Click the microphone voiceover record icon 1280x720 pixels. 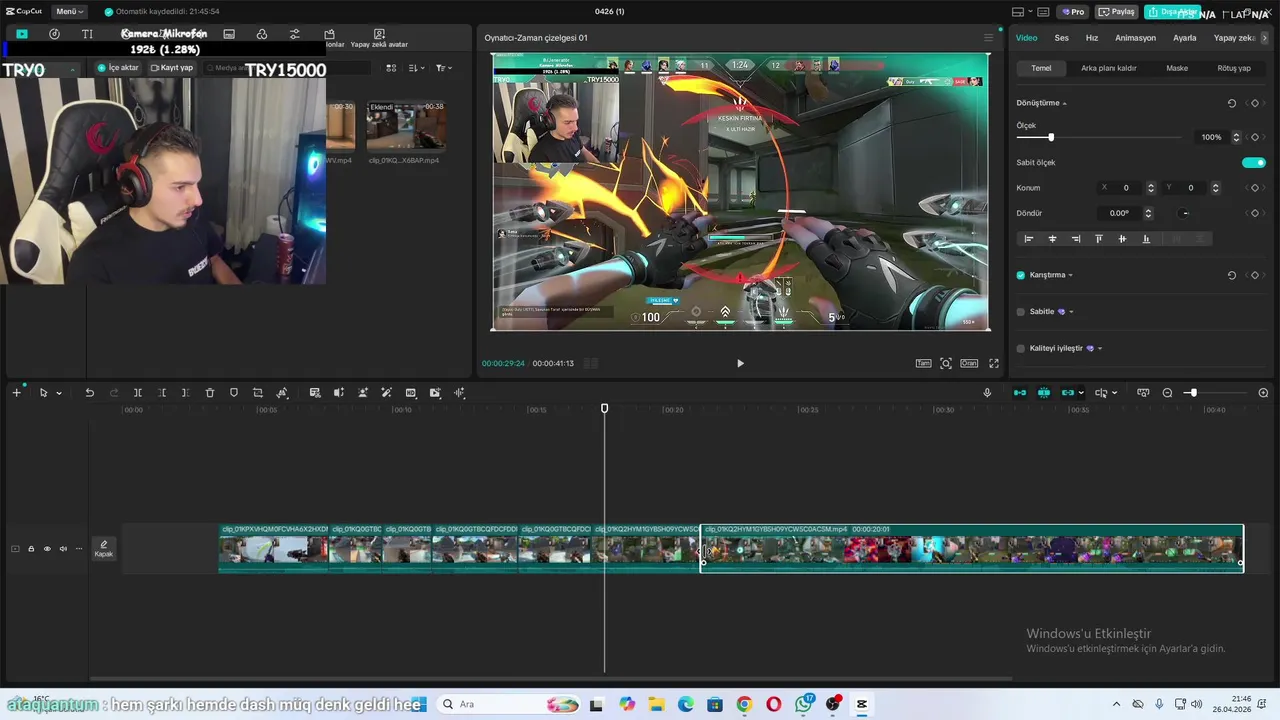(987, 393)
